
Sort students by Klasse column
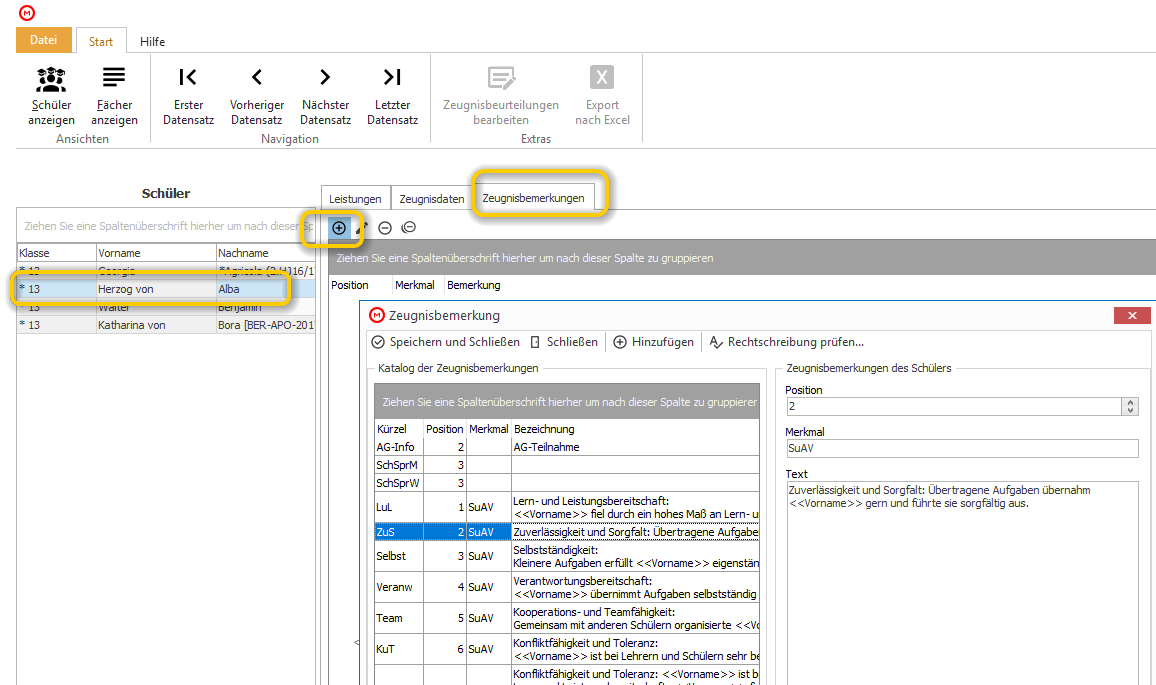(57, 253)
